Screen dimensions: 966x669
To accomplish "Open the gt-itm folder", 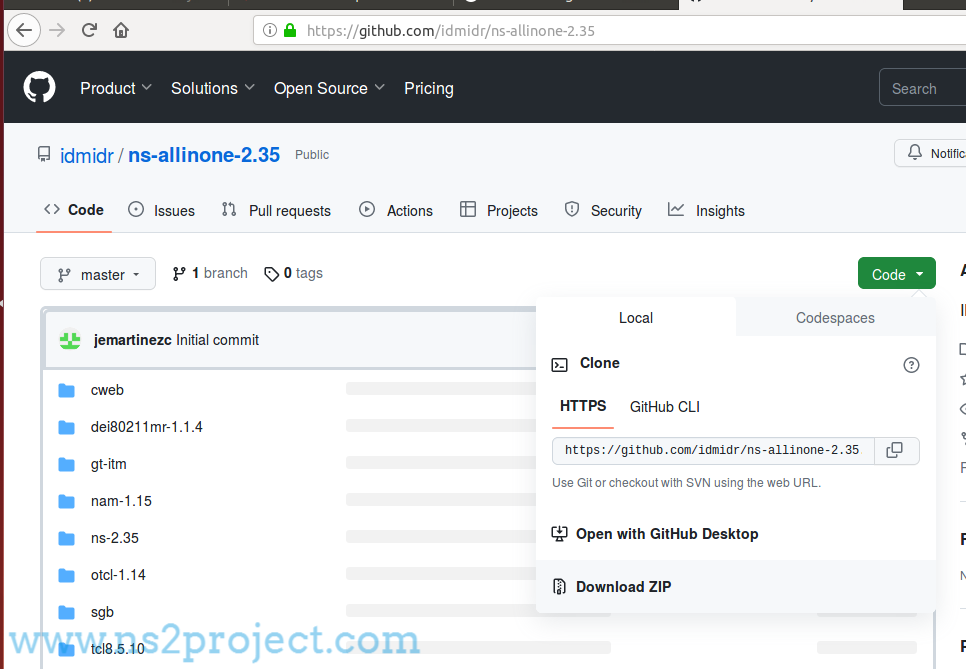I will (108, 464).
